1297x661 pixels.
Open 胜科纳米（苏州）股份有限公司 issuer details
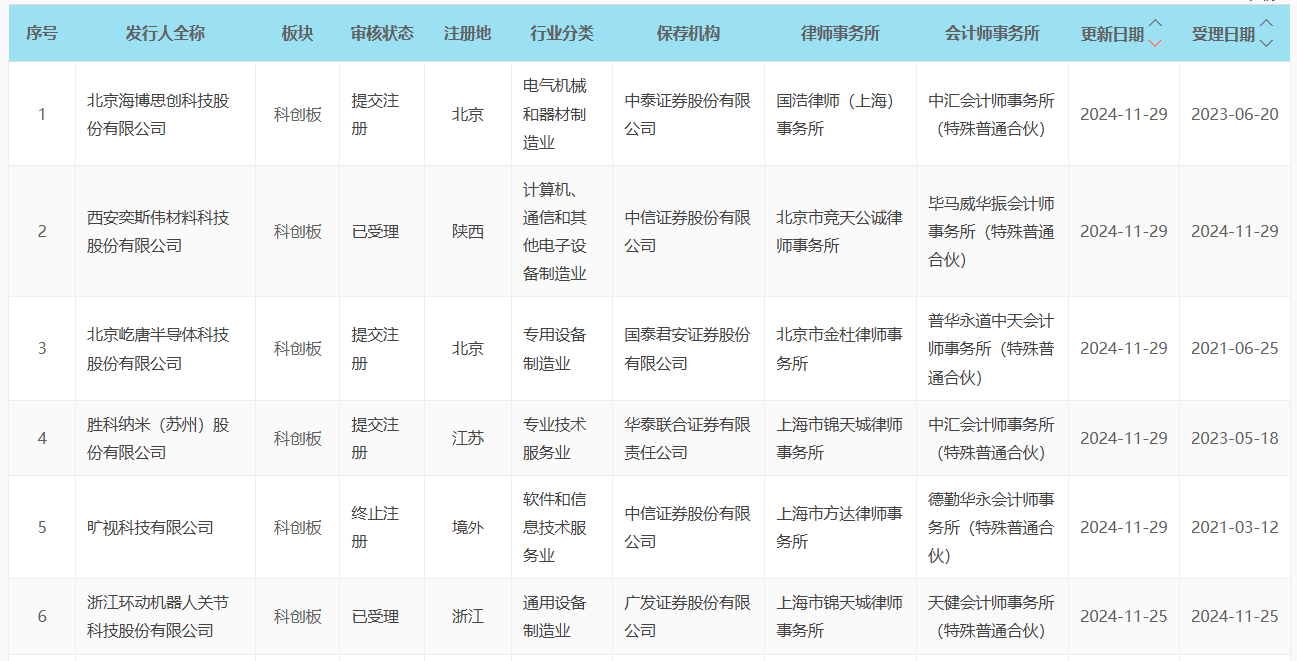(x=158, y=438)
